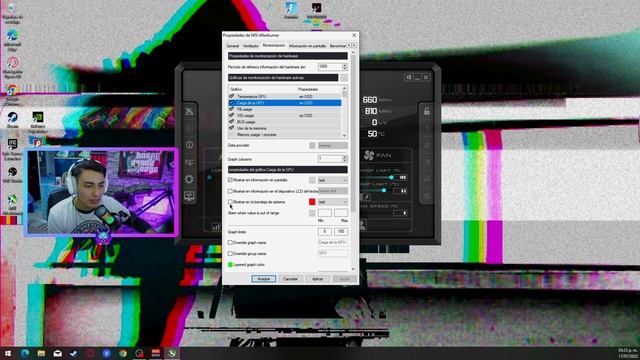The image size is (640, 360).
Task: Open the Mail app from the taskbar
Action: tap(58, 353)
